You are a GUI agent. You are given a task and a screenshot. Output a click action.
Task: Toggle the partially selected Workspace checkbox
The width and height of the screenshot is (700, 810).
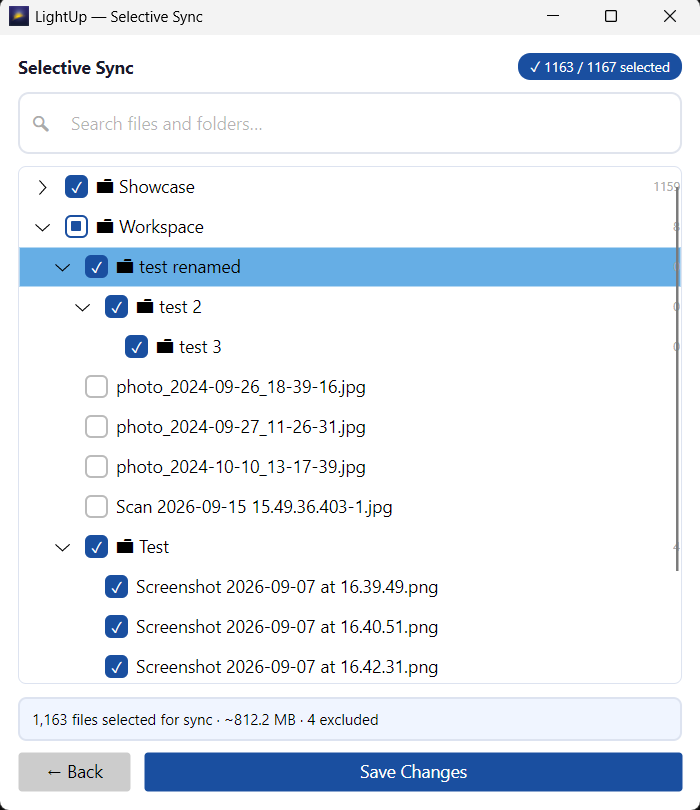[76, 226]
